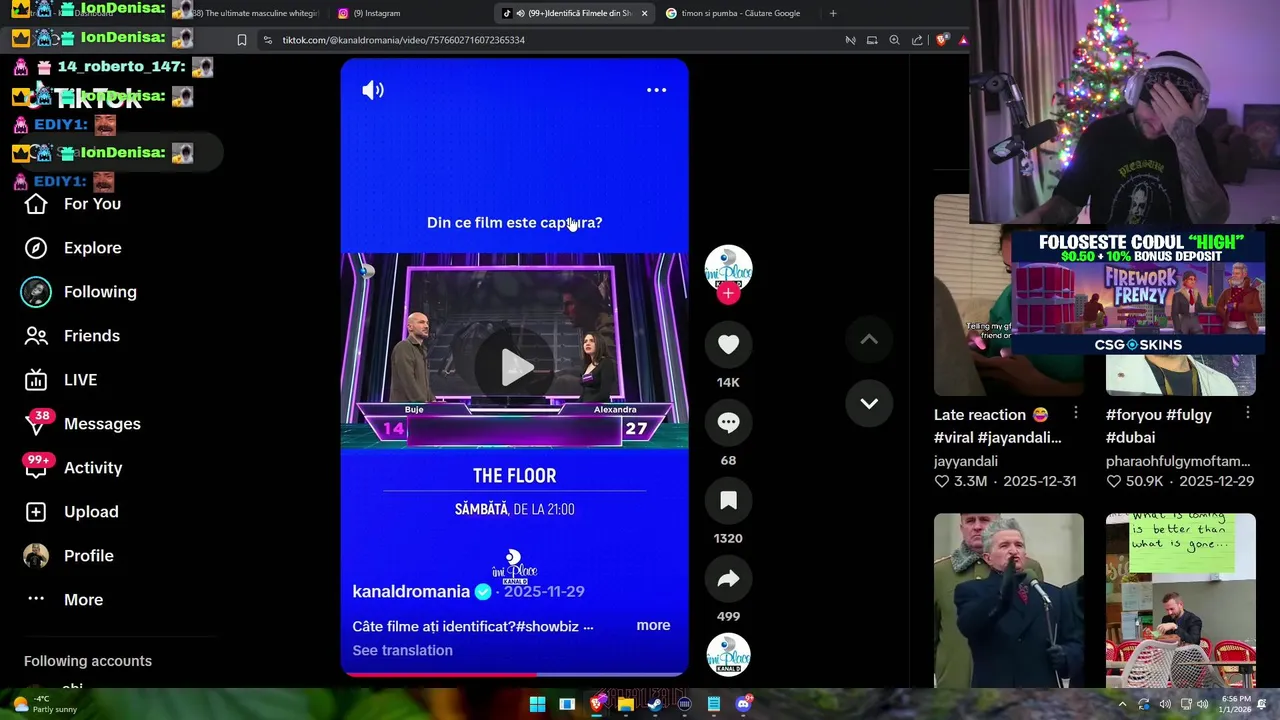Share the video with 499 shares
This screenshot has height=720, width=1280.
click(x=728, y=578)
